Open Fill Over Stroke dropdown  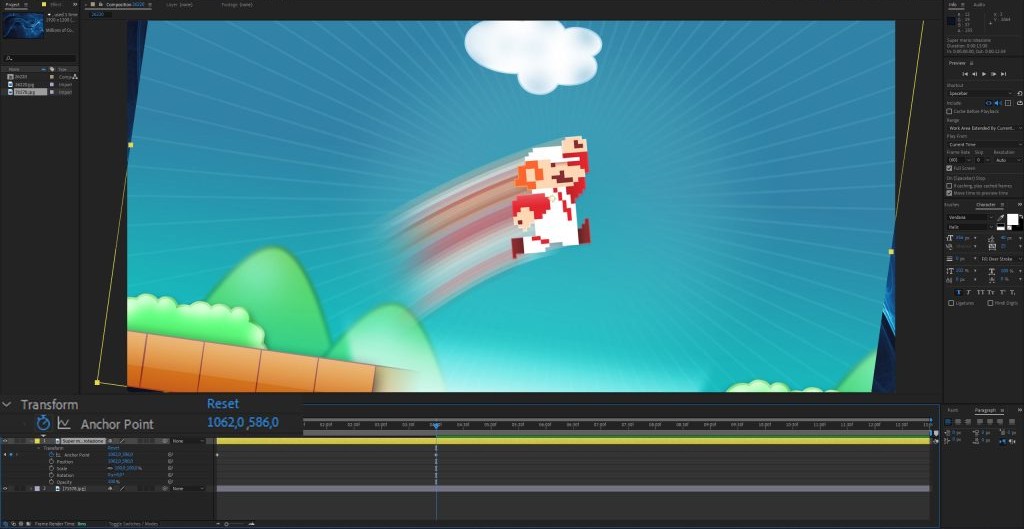click(x=1000, y=259)
